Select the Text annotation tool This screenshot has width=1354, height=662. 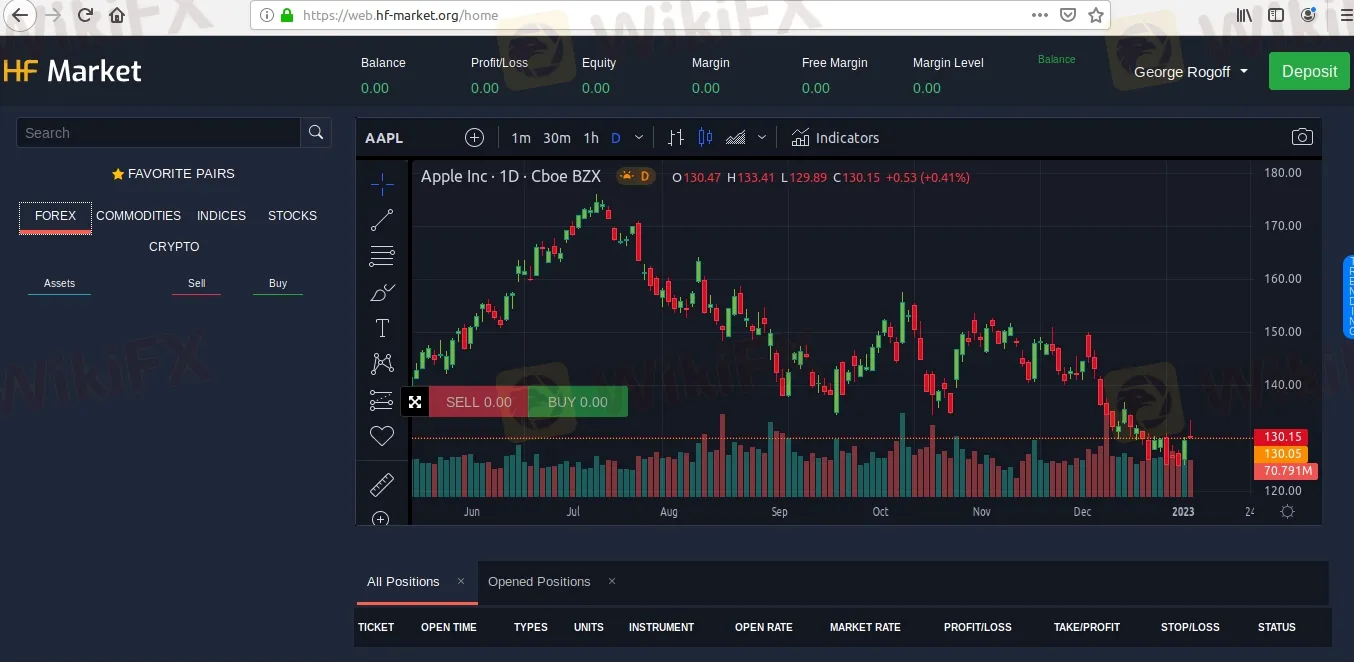pyautogui.click(x=382, y=328)
